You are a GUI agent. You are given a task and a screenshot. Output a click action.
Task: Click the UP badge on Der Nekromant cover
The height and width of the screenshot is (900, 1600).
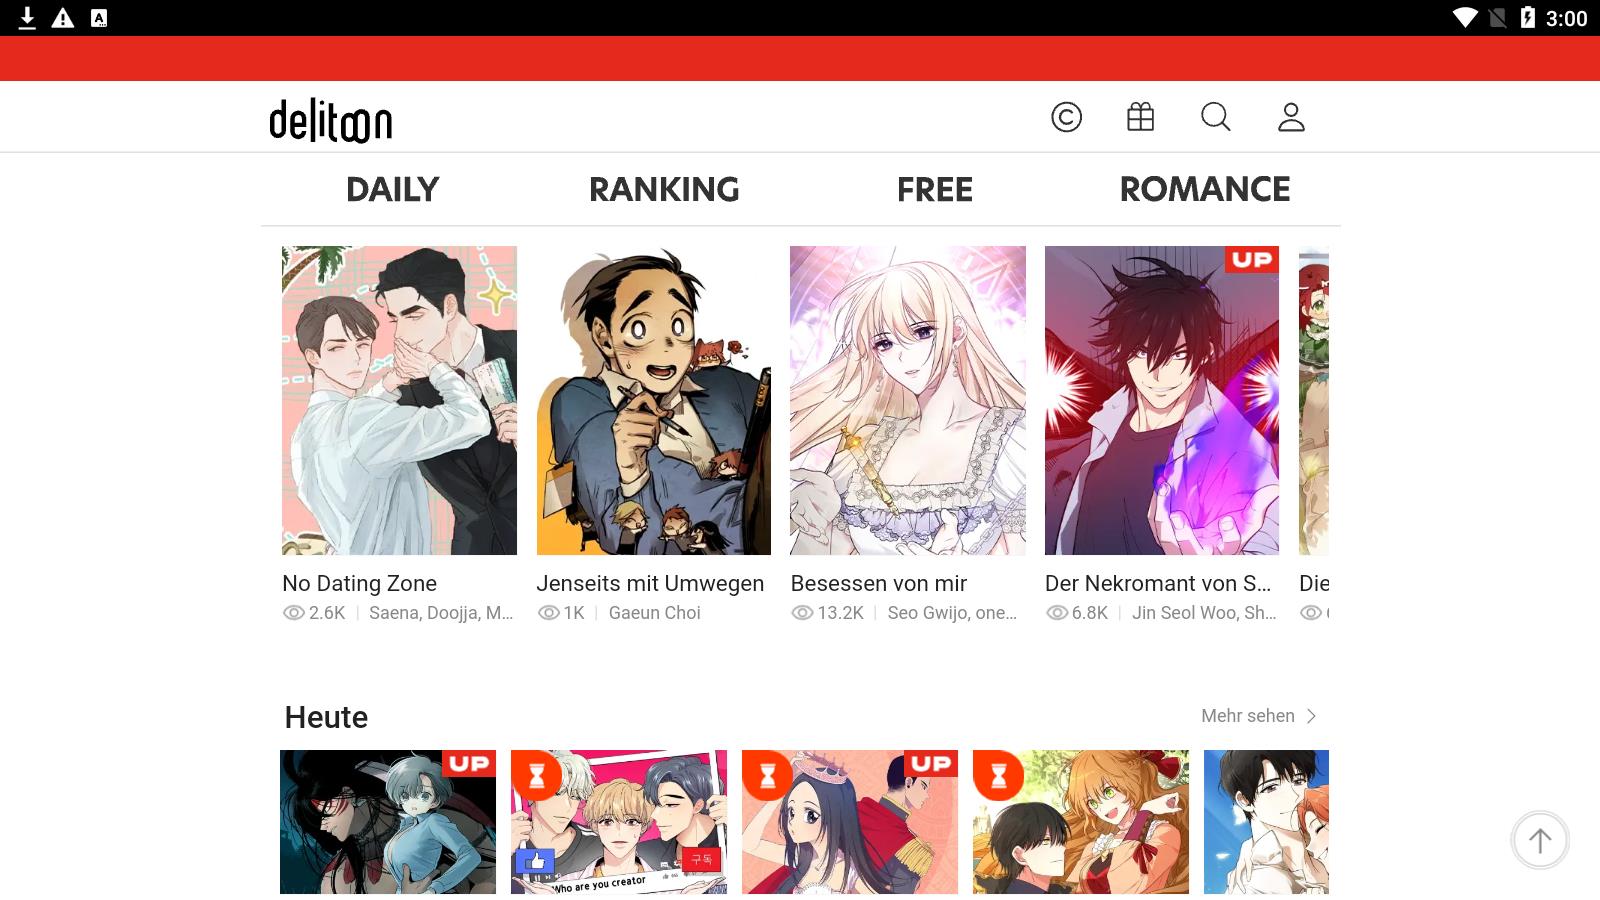coord(1252,260)
